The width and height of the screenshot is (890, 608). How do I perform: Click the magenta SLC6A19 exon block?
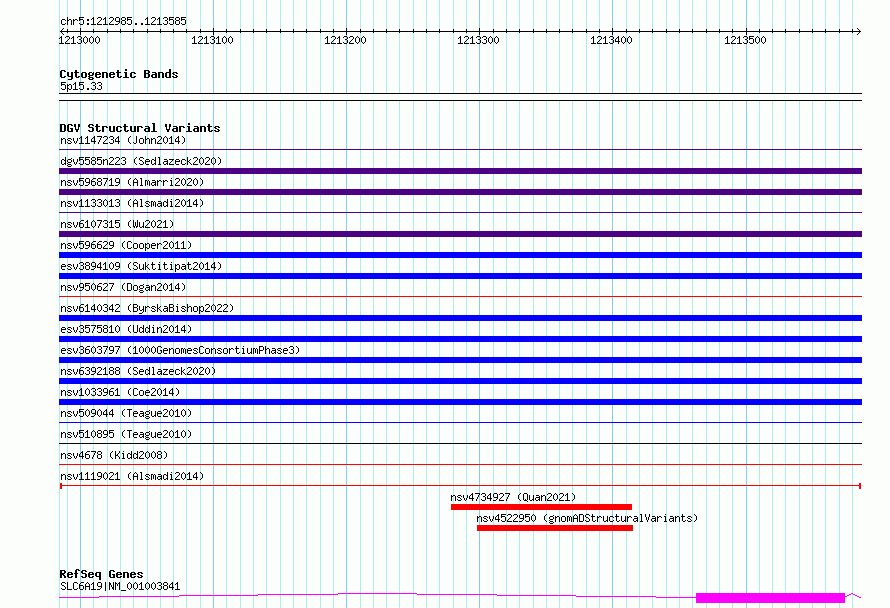(770, 598)
